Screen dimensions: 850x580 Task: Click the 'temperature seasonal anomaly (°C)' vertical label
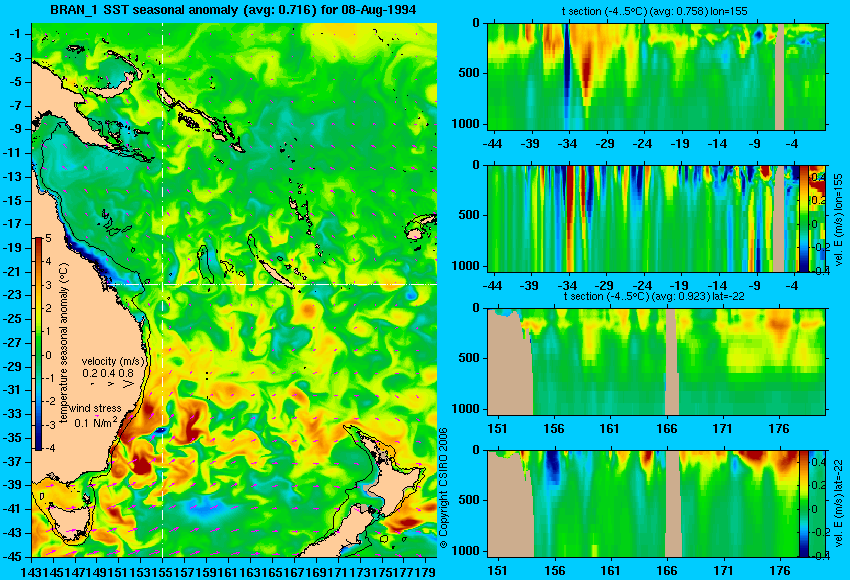coord(64,343)
